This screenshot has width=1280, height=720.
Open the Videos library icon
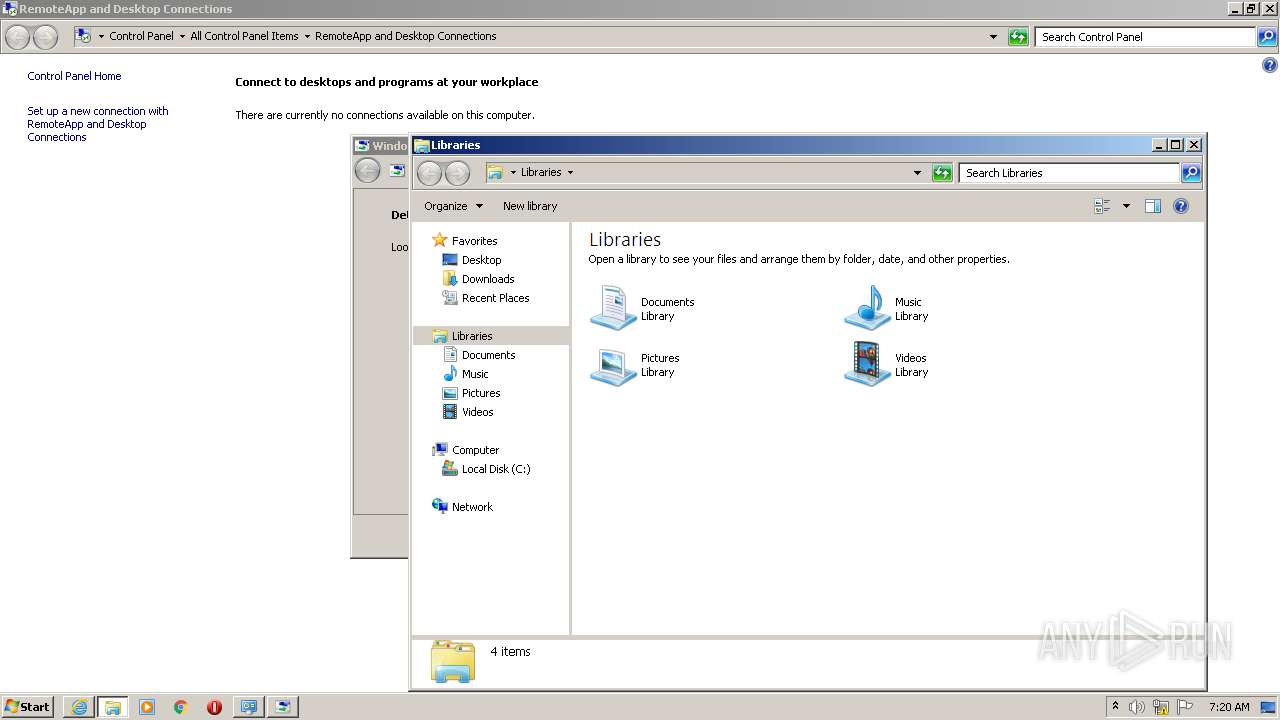click(x=867, y=365)
